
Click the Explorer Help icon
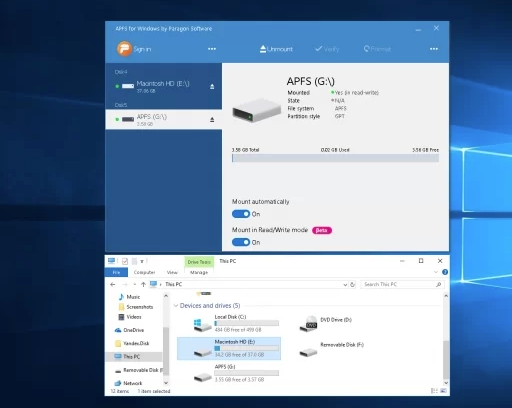coord(445,272)
